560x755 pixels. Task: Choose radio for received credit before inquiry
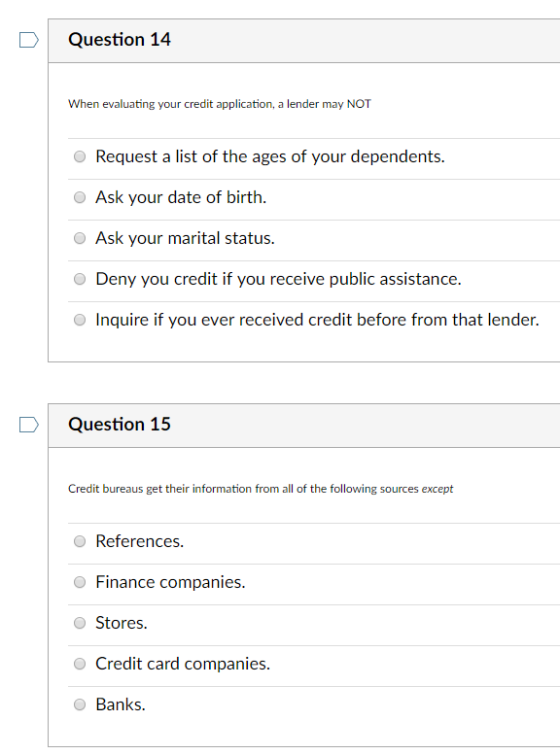[79, 320]
